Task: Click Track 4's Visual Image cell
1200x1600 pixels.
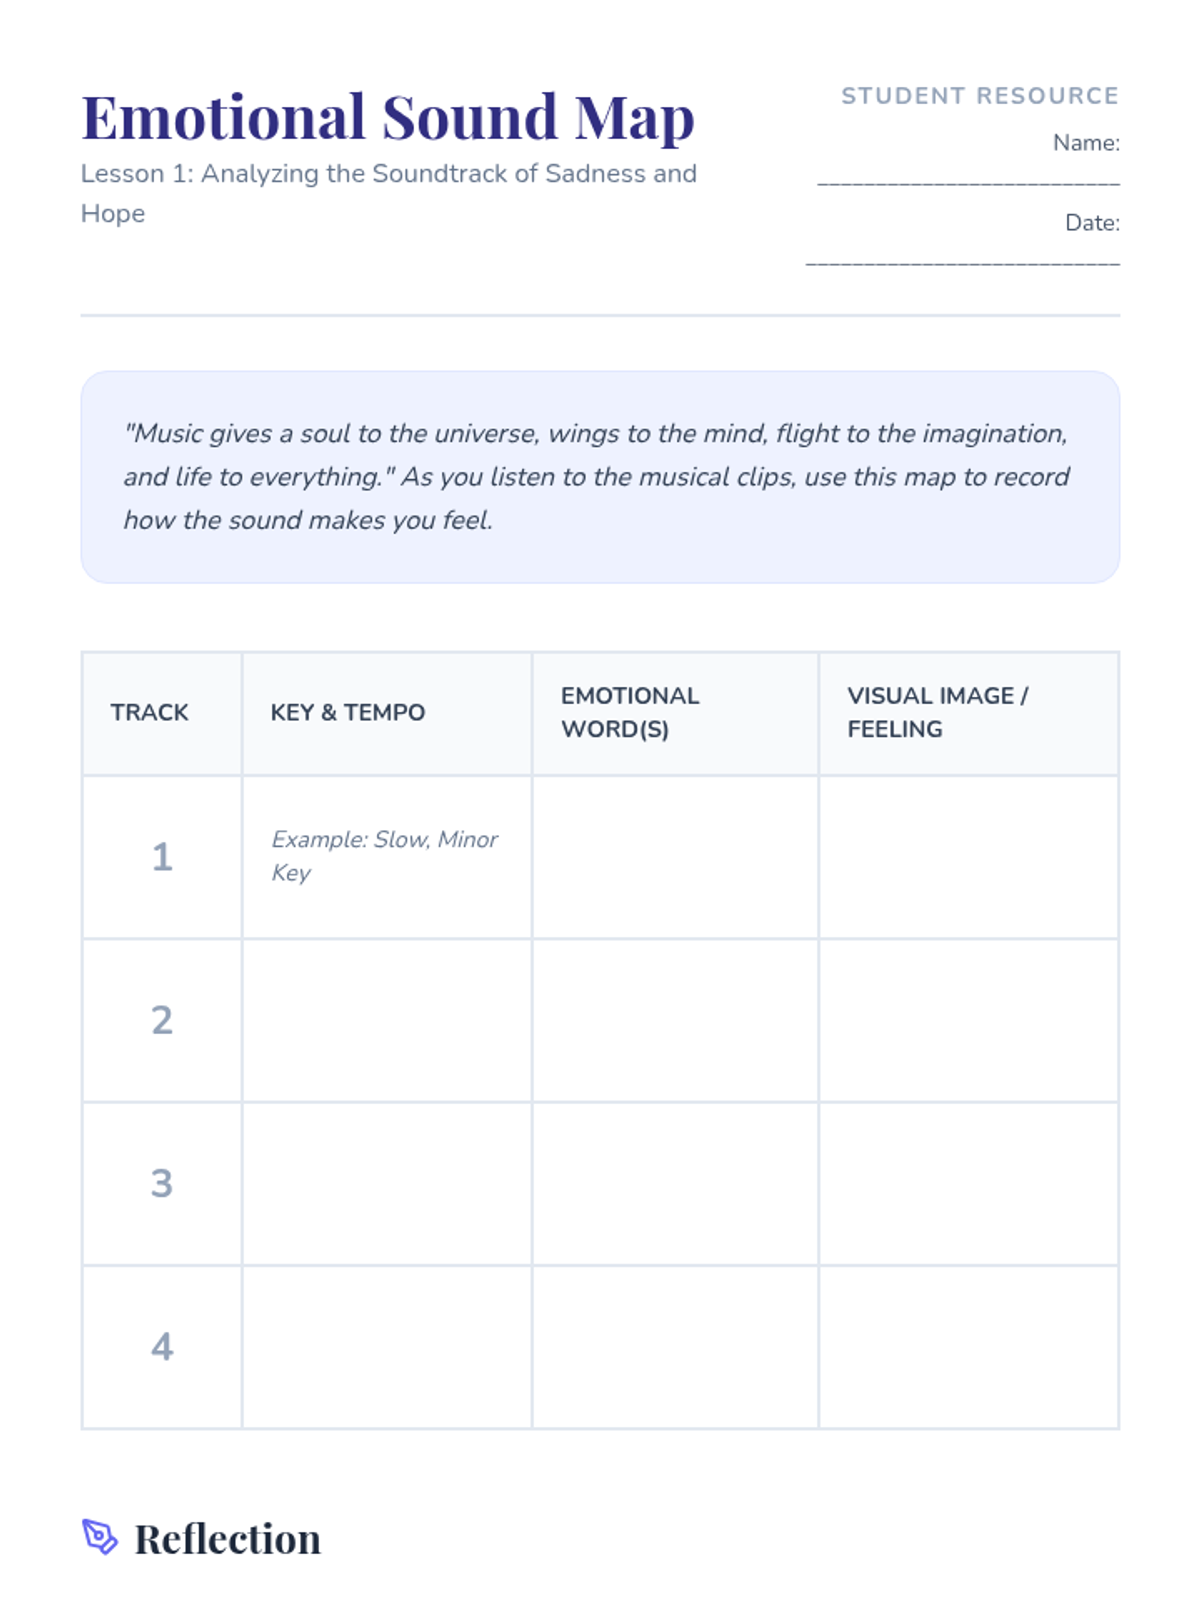Action: pyautogui.click(x=968, y=1347)
